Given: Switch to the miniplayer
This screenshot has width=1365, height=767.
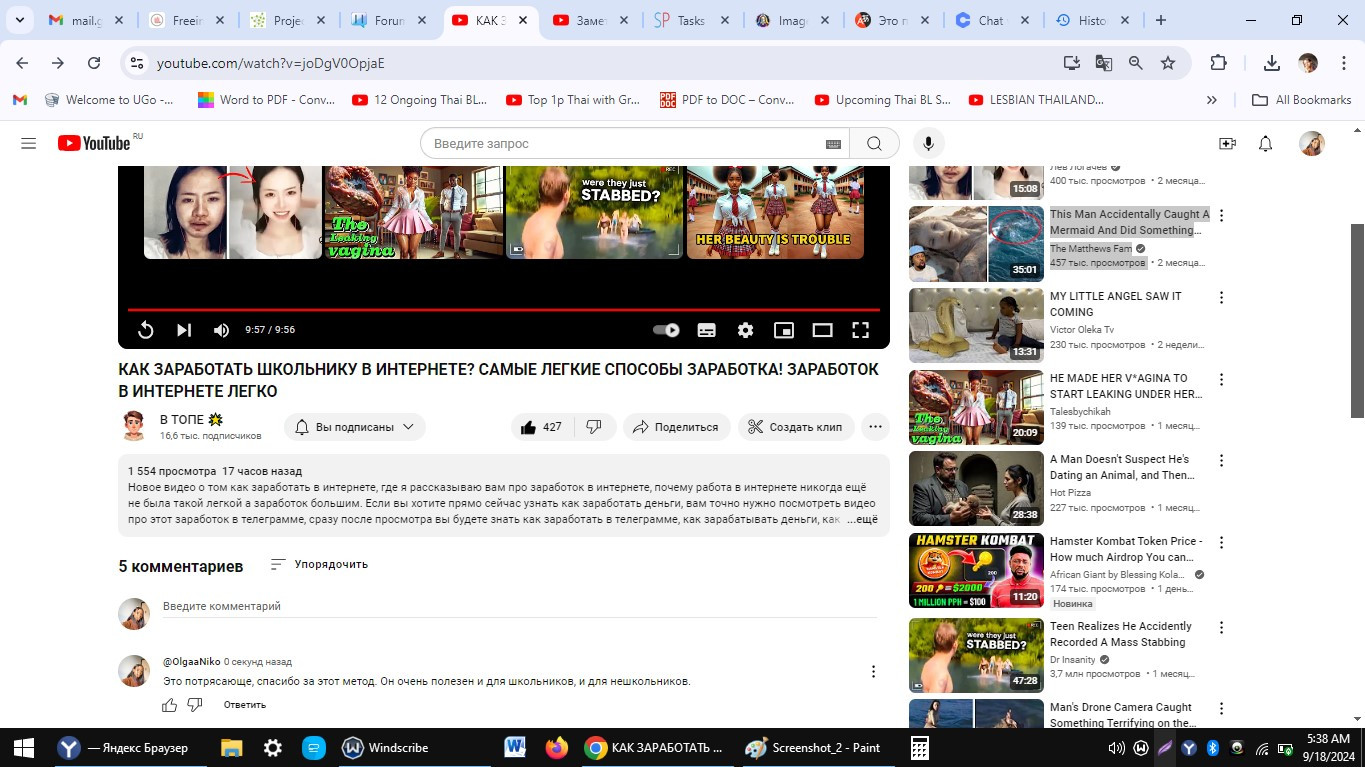Looking at the screenshot, I should pyautogui.click(x=784, y=330).
